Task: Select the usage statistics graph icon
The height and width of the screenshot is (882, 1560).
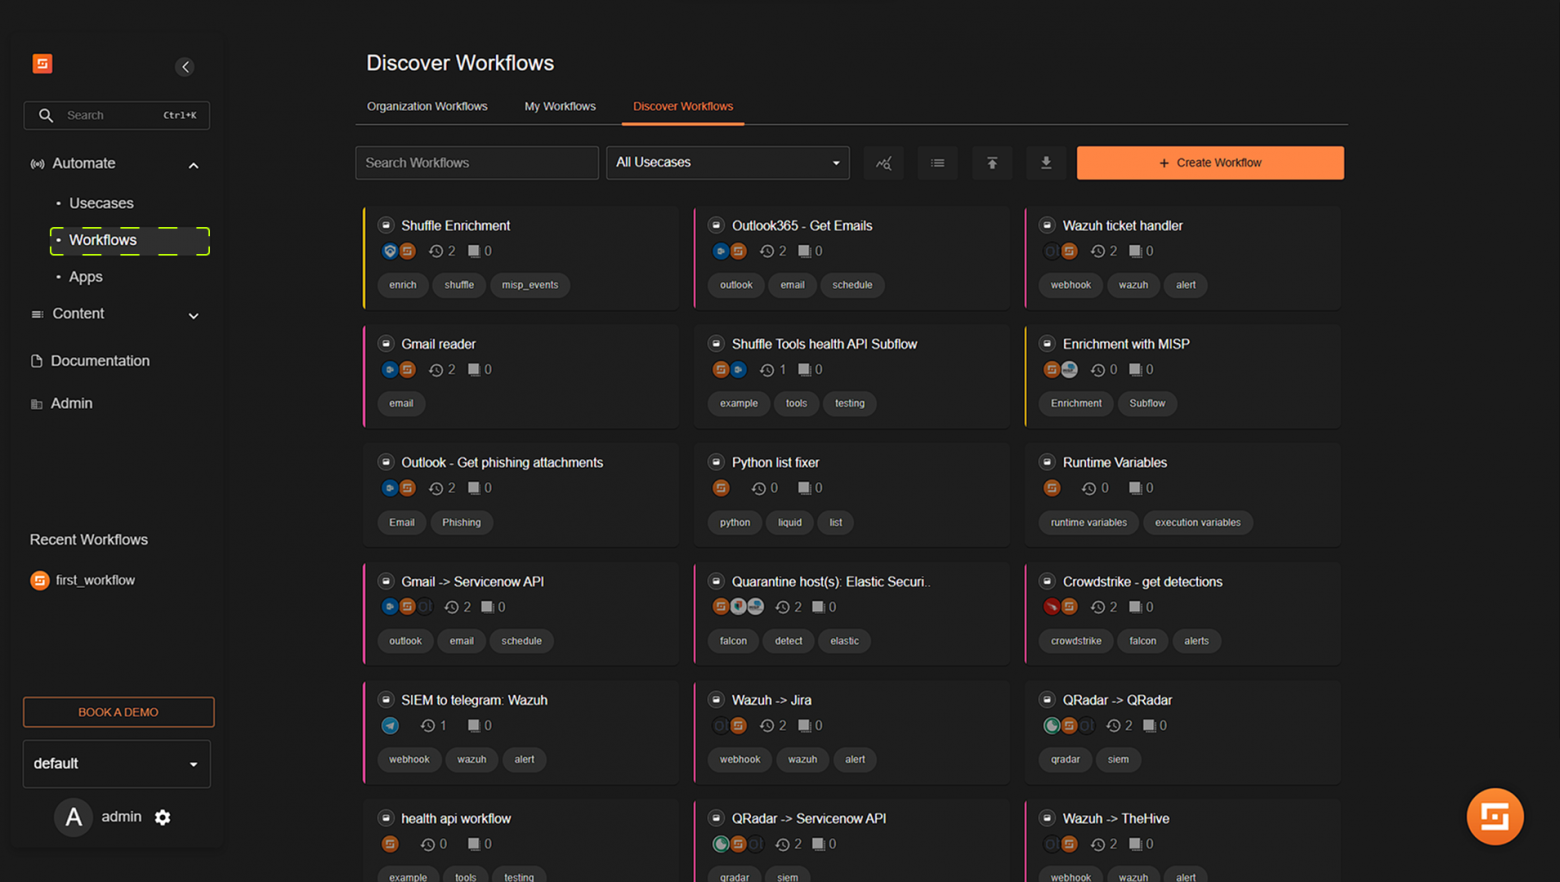Action: tap(883, 163)
